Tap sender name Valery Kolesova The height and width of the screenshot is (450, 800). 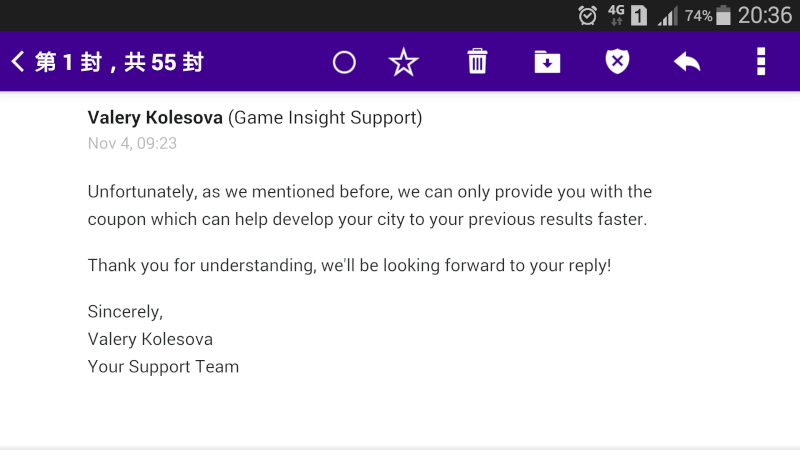155,117
